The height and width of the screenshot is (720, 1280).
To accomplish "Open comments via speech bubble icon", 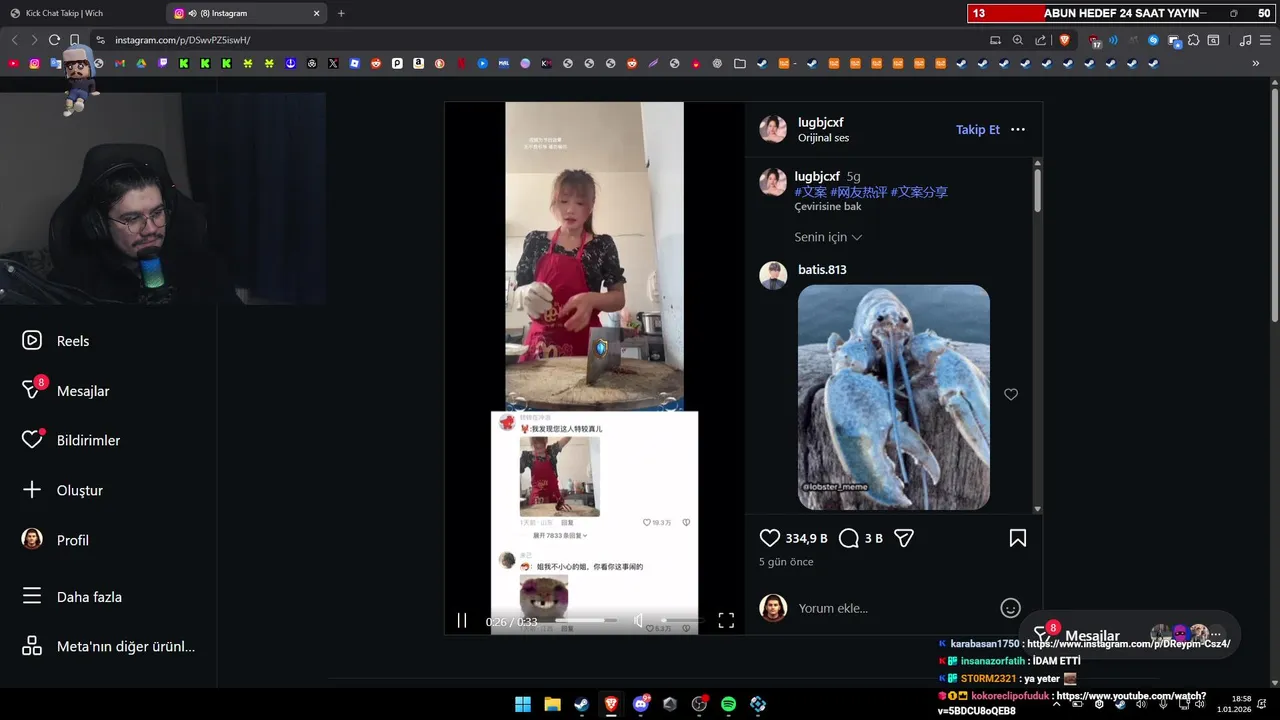I will click(x=849, y=538).
